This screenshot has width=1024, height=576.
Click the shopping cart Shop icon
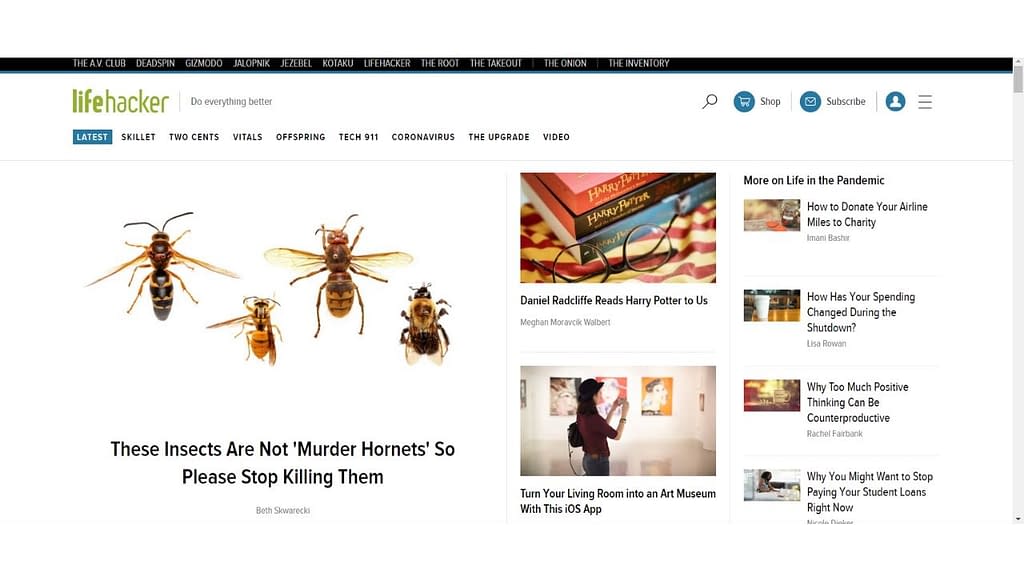point(744,101)
